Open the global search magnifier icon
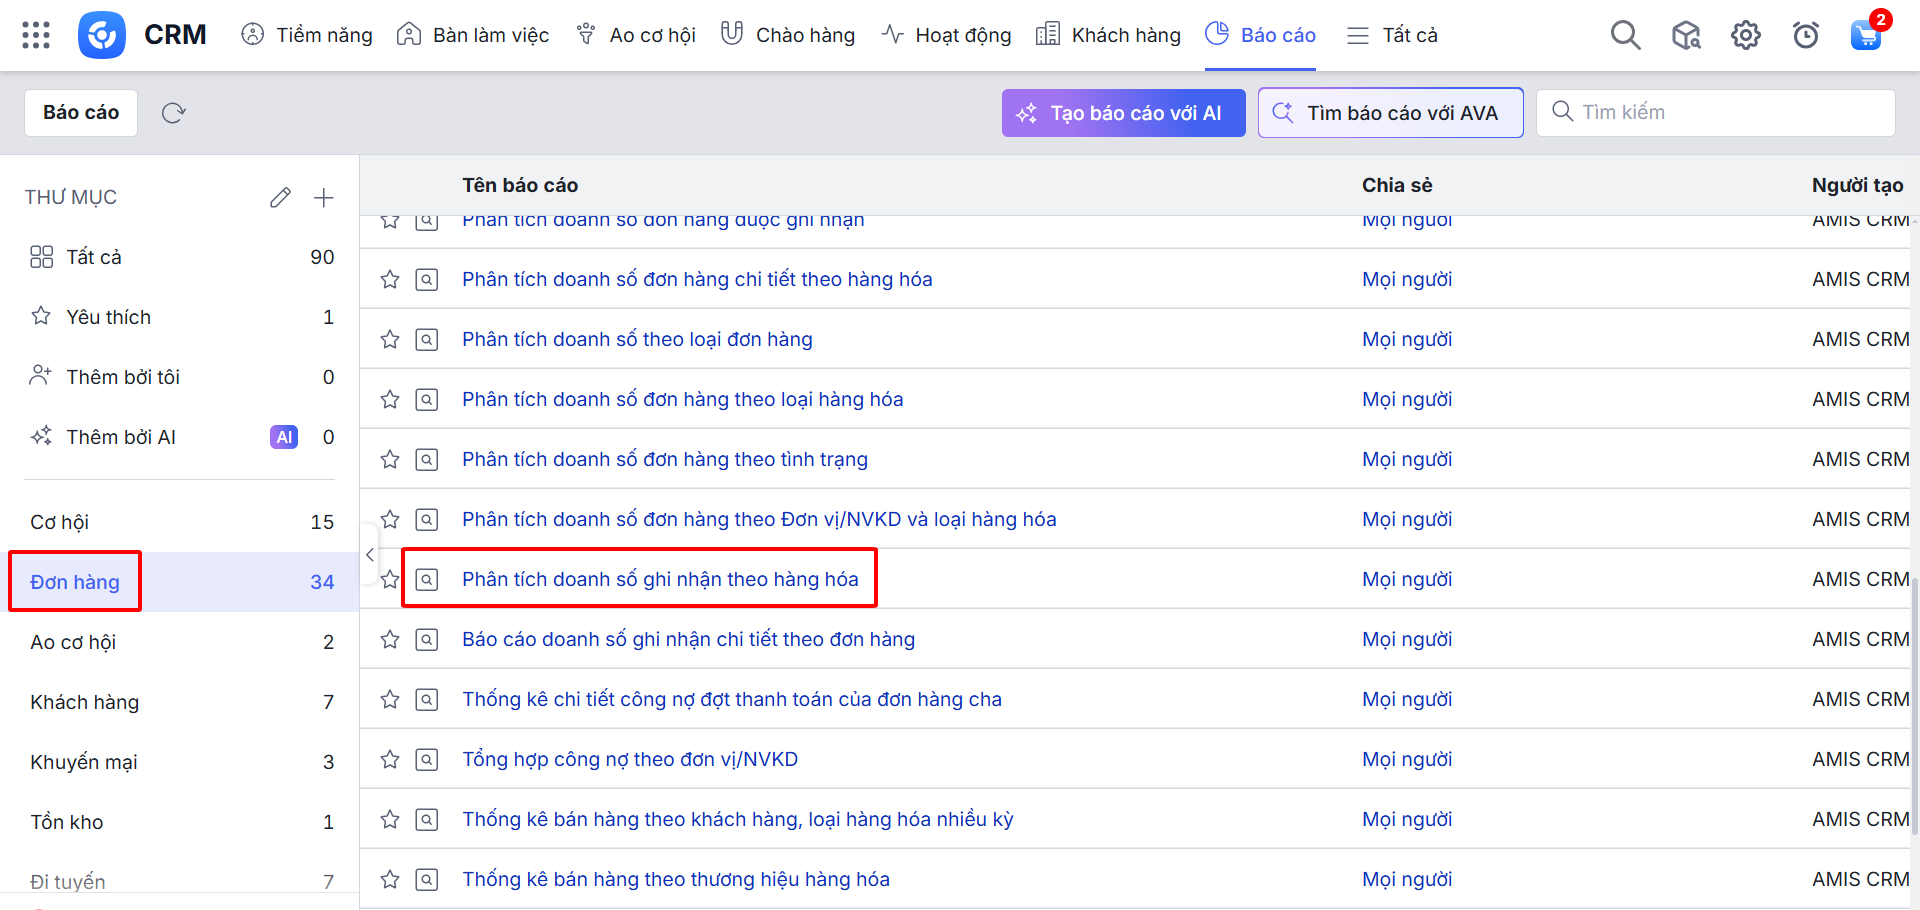The height and width of the screenshot is (910, 1920). pos(1625,36)
